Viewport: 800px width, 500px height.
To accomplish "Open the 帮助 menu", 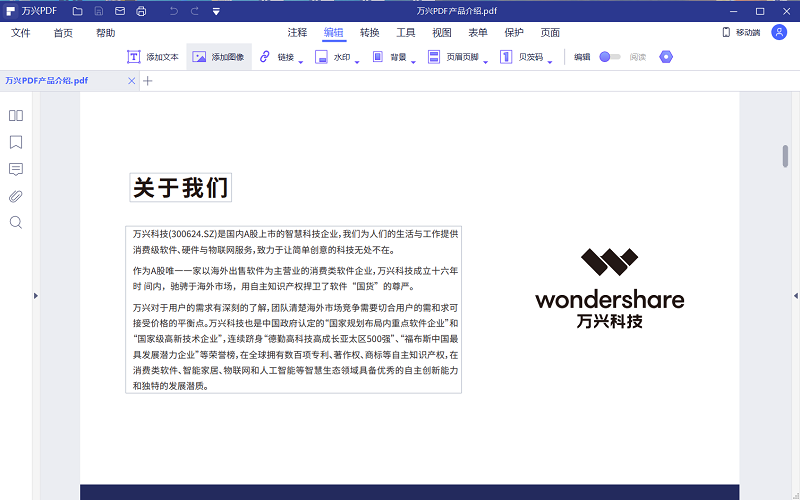I will [x=106, y=33].
